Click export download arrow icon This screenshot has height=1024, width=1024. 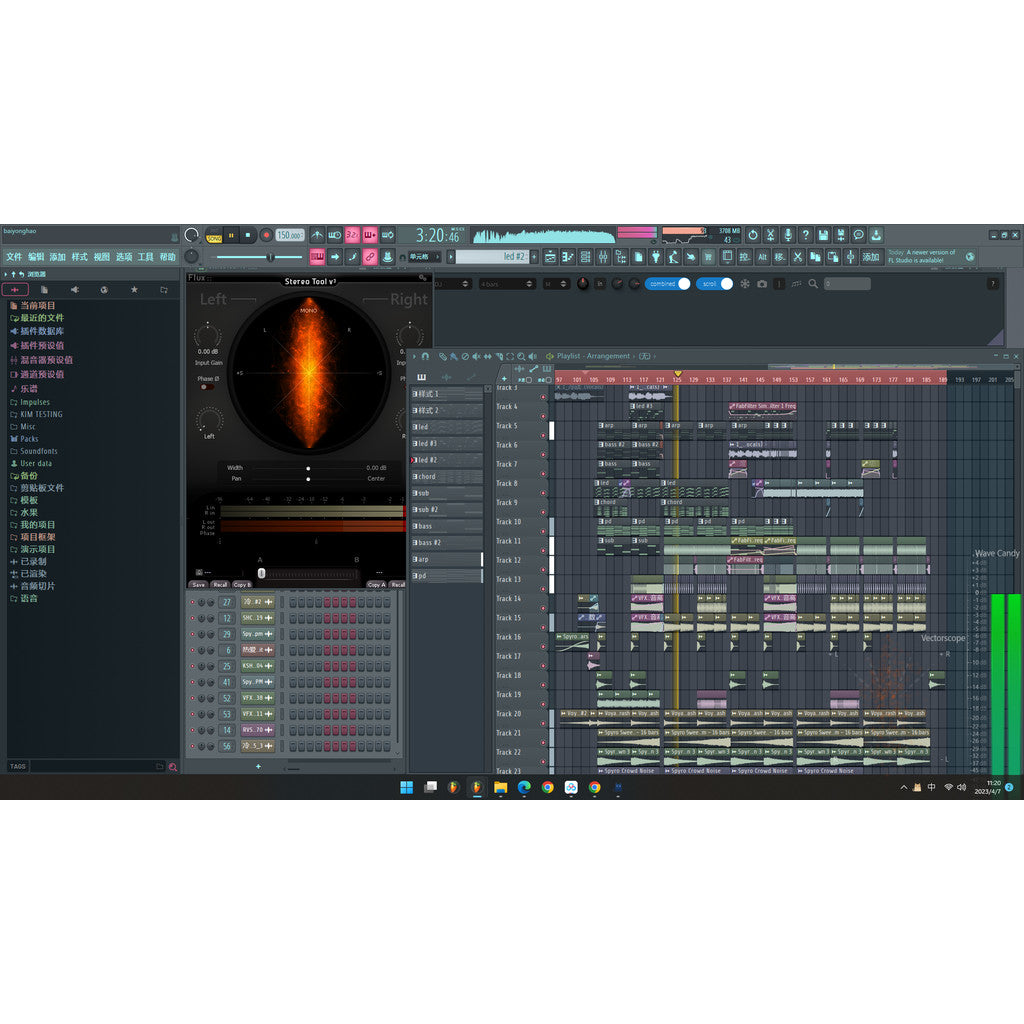[x=876, y=235]
